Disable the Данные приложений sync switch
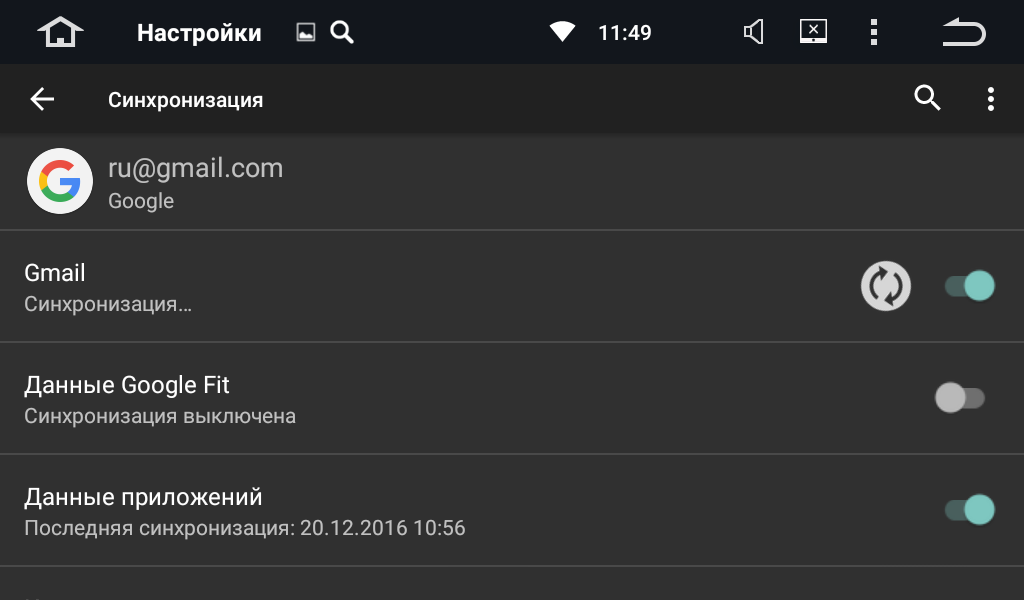The image size is (1024, 600). coord(969,510)
